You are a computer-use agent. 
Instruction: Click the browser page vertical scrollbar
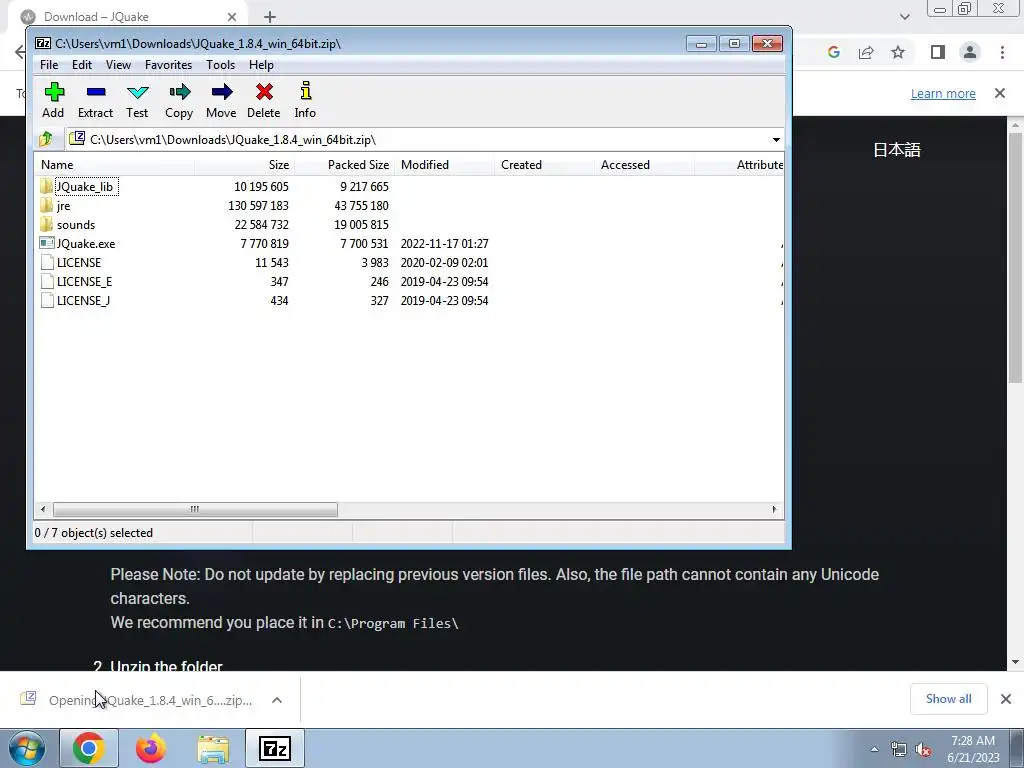1015,257
